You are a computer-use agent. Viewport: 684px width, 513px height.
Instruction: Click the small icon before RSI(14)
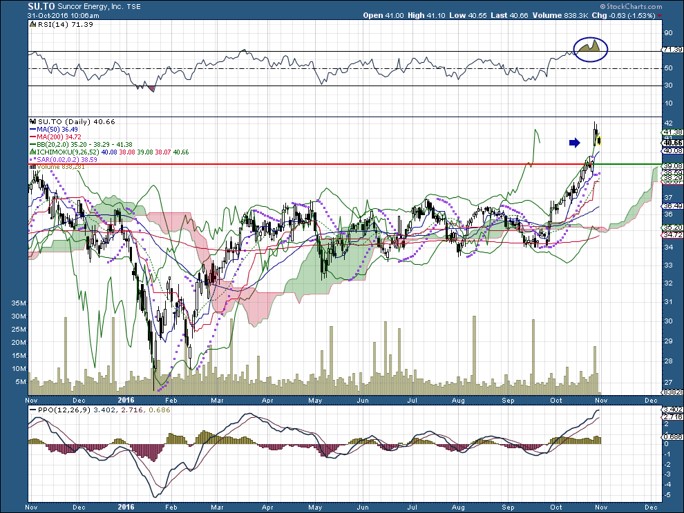[x=33, y=25]
